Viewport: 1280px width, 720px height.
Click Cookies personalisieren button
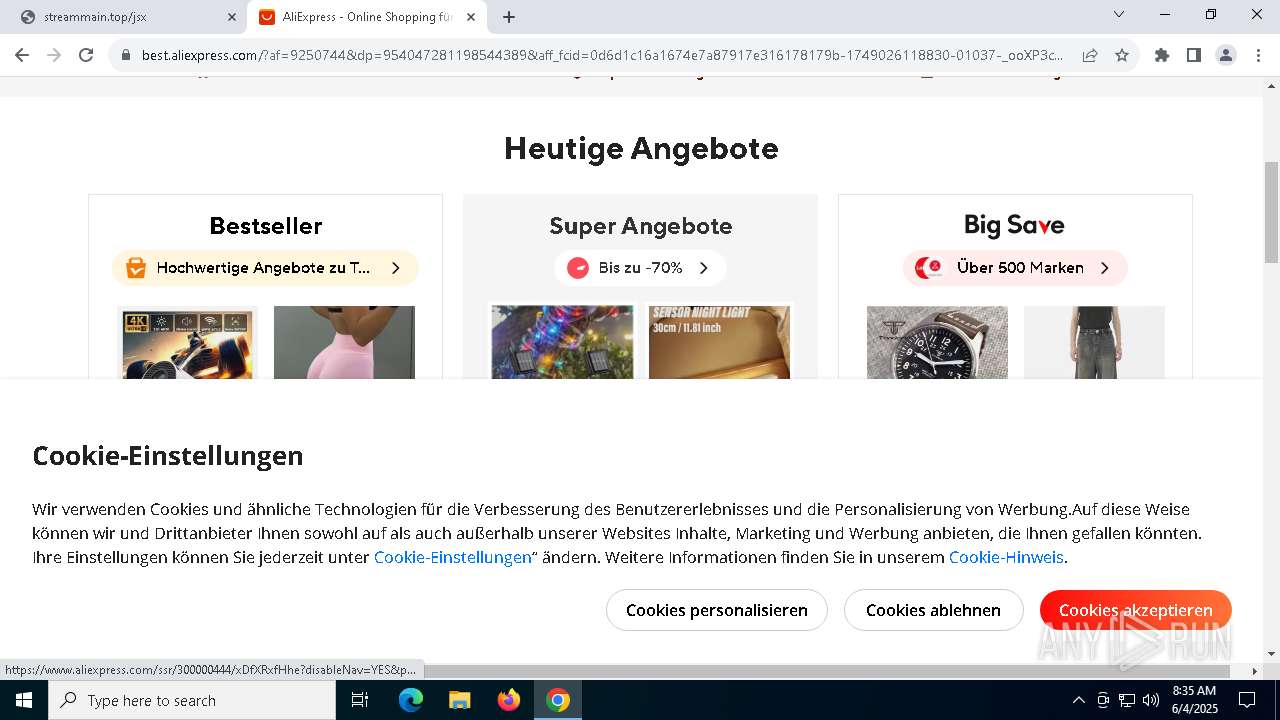[x=717, y=610]
